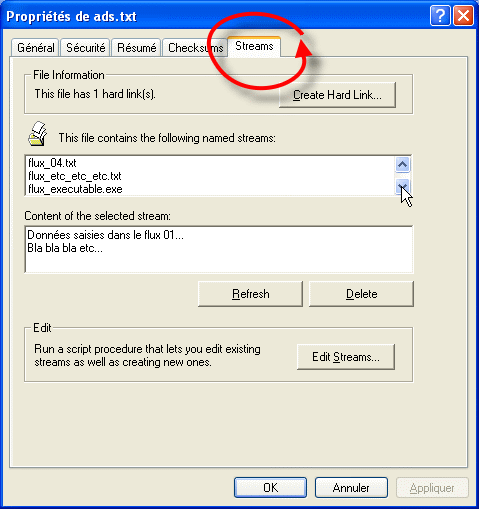Confirm with the OK button
The image size is (479, 509).
[270, 488]
